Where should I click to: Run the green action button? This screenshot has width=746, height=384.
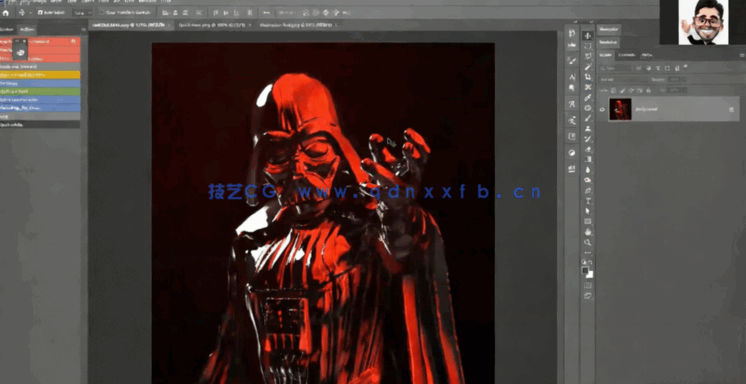(x=40, y=91)
